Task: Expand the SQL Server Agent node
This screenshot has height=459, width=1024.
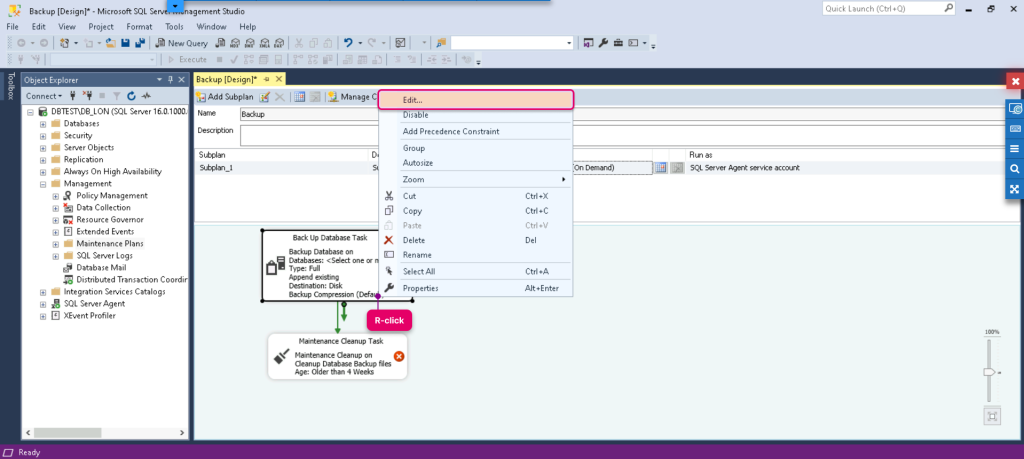Action: pyautogui.click(x=43, y=304)
